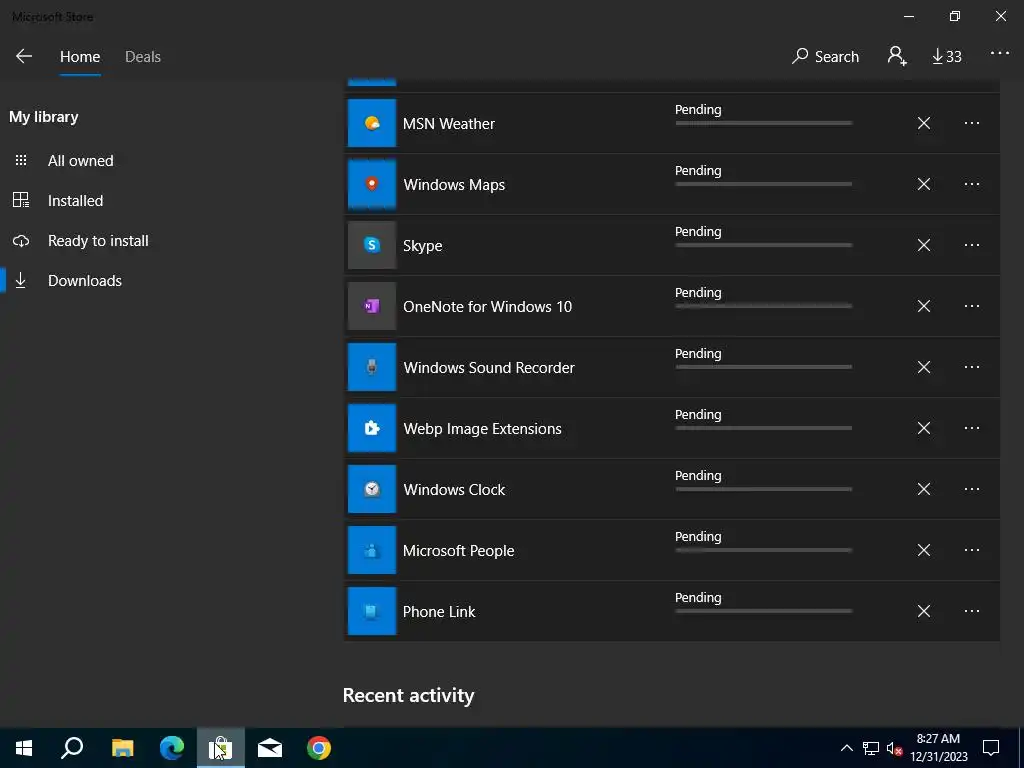Image resolution: width=1024 pixels, height=768 pixels.
Task: Click the Phone Link progress bar
Action: pos(763,611)
